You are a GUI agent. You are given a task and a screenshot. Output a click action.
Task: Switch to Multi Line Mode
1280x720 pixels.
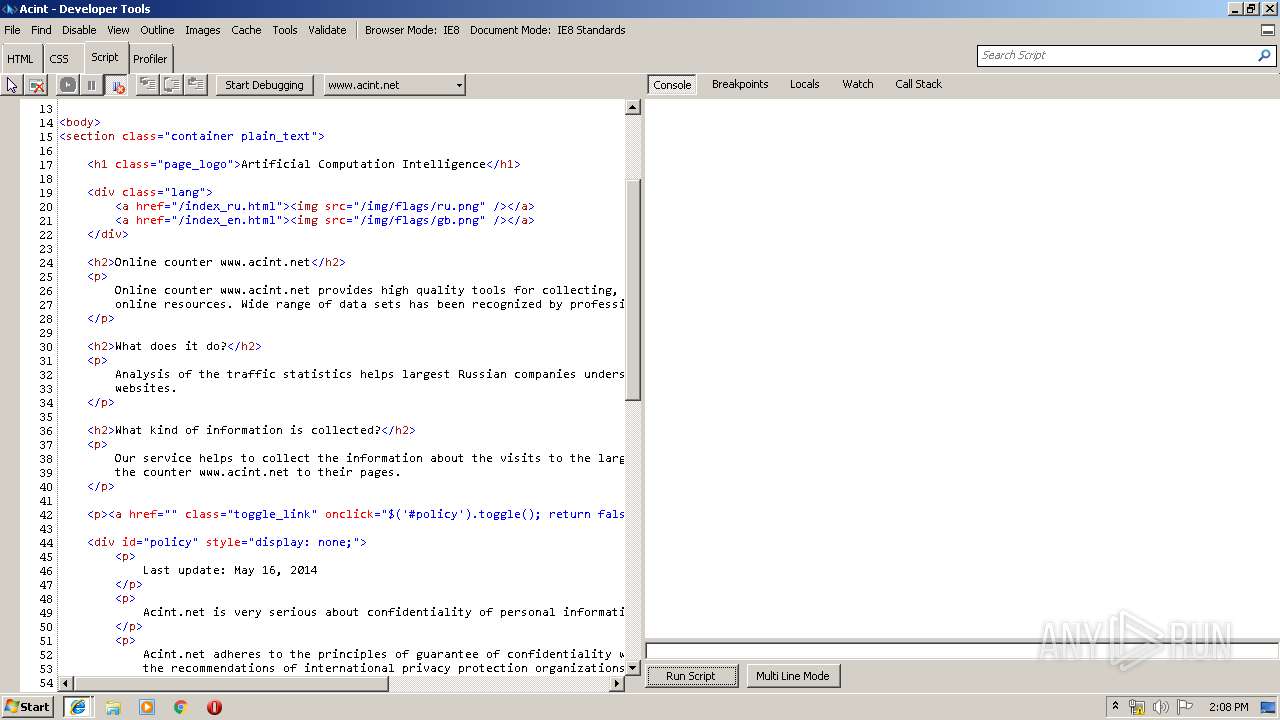pos(792,676)
